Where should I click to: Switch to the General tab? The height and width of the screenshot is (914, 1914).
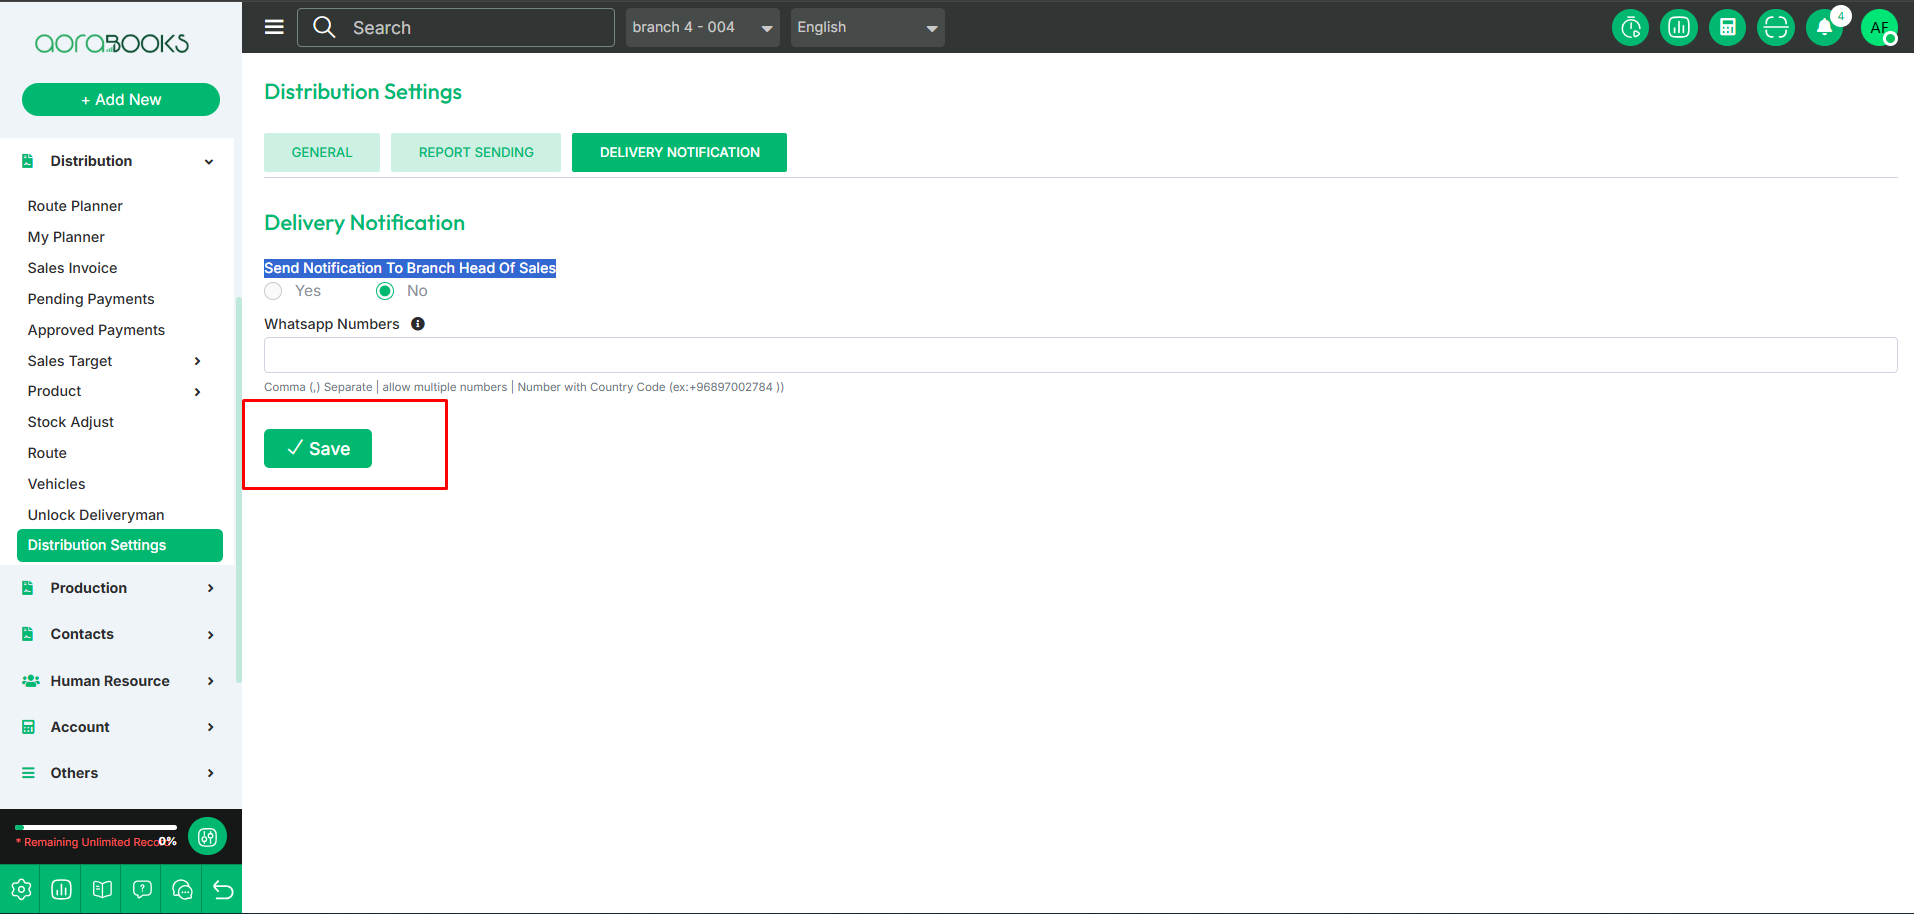pyautogui.click(x=322, y=153)
